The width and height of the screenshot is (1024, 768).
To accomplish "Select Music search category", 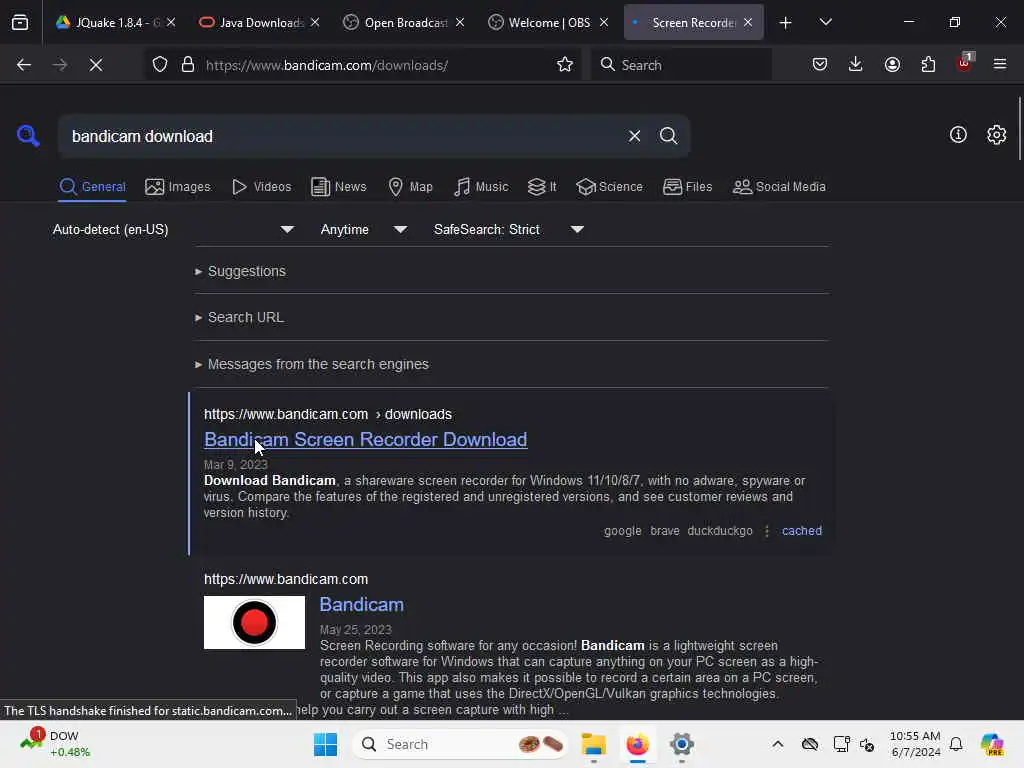I will (481, 187).
